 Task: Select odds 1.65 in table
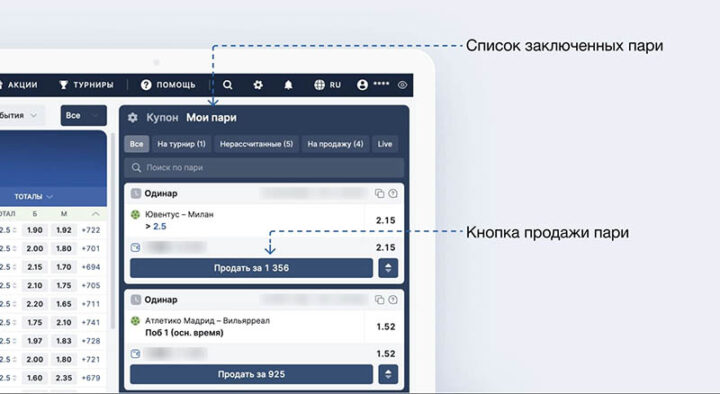click(x=64, y=304)
